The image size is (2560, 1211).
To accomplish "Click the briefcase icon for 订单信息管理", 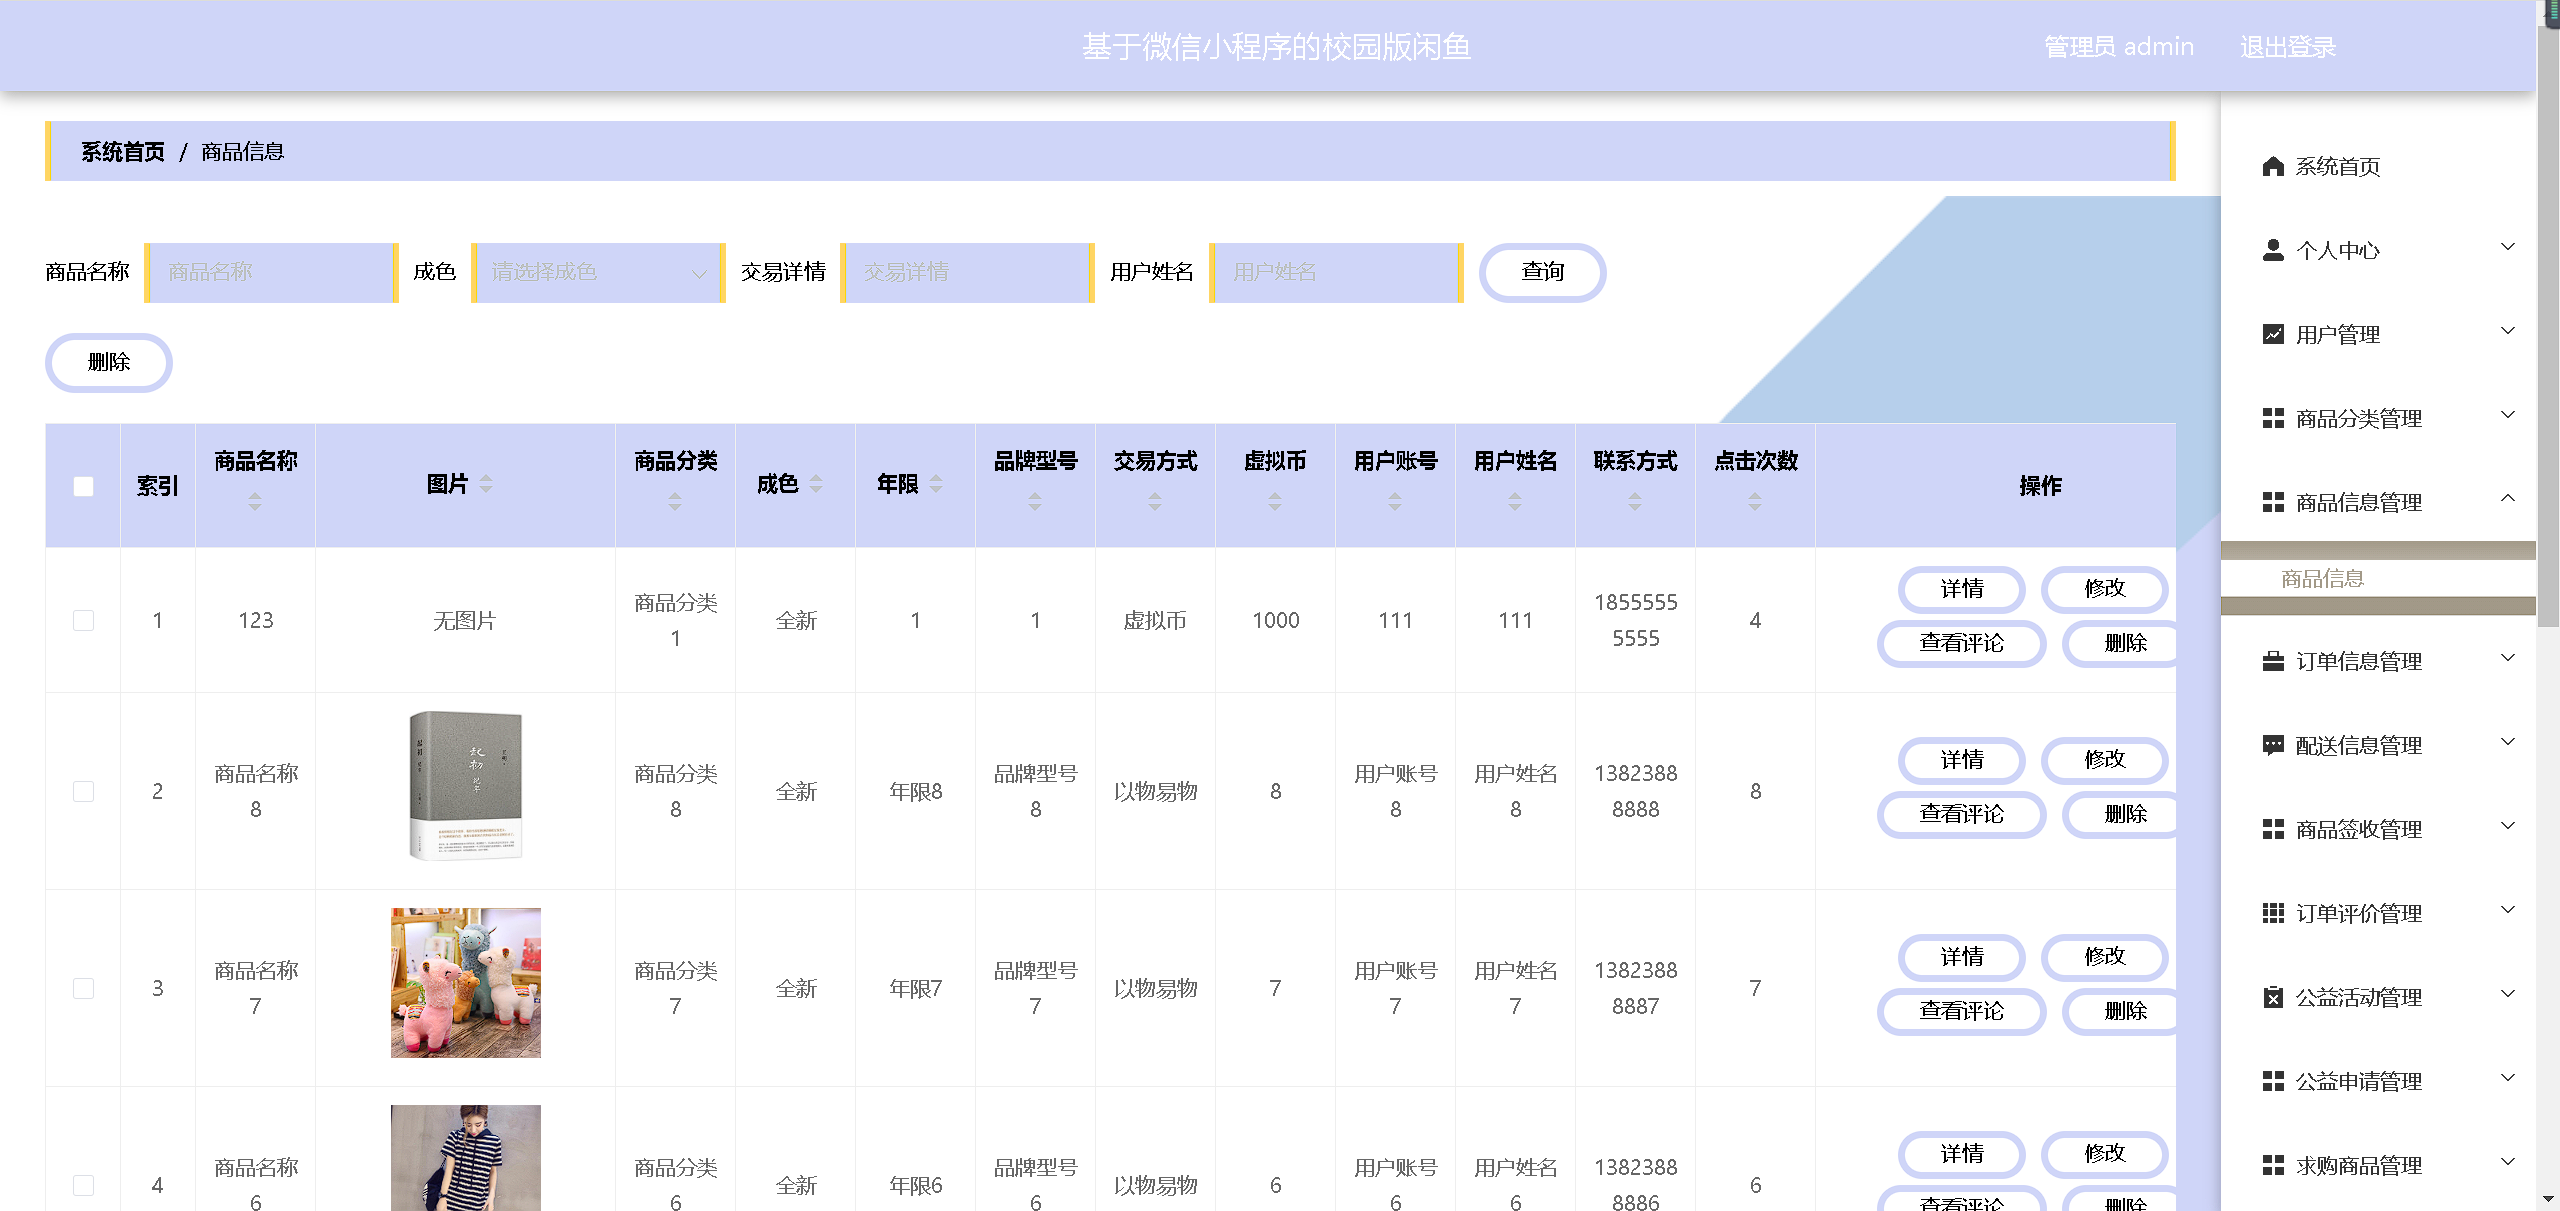I will pos(2272,661).
